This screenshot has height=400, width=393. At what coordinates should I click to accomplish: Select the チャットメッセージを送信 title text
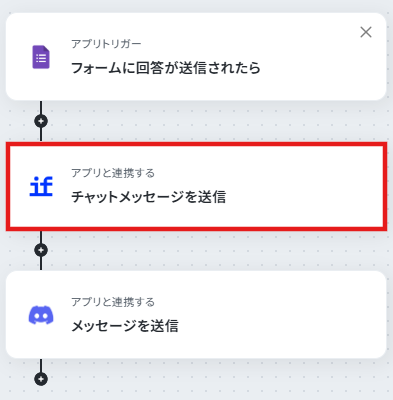click(149, 197)
